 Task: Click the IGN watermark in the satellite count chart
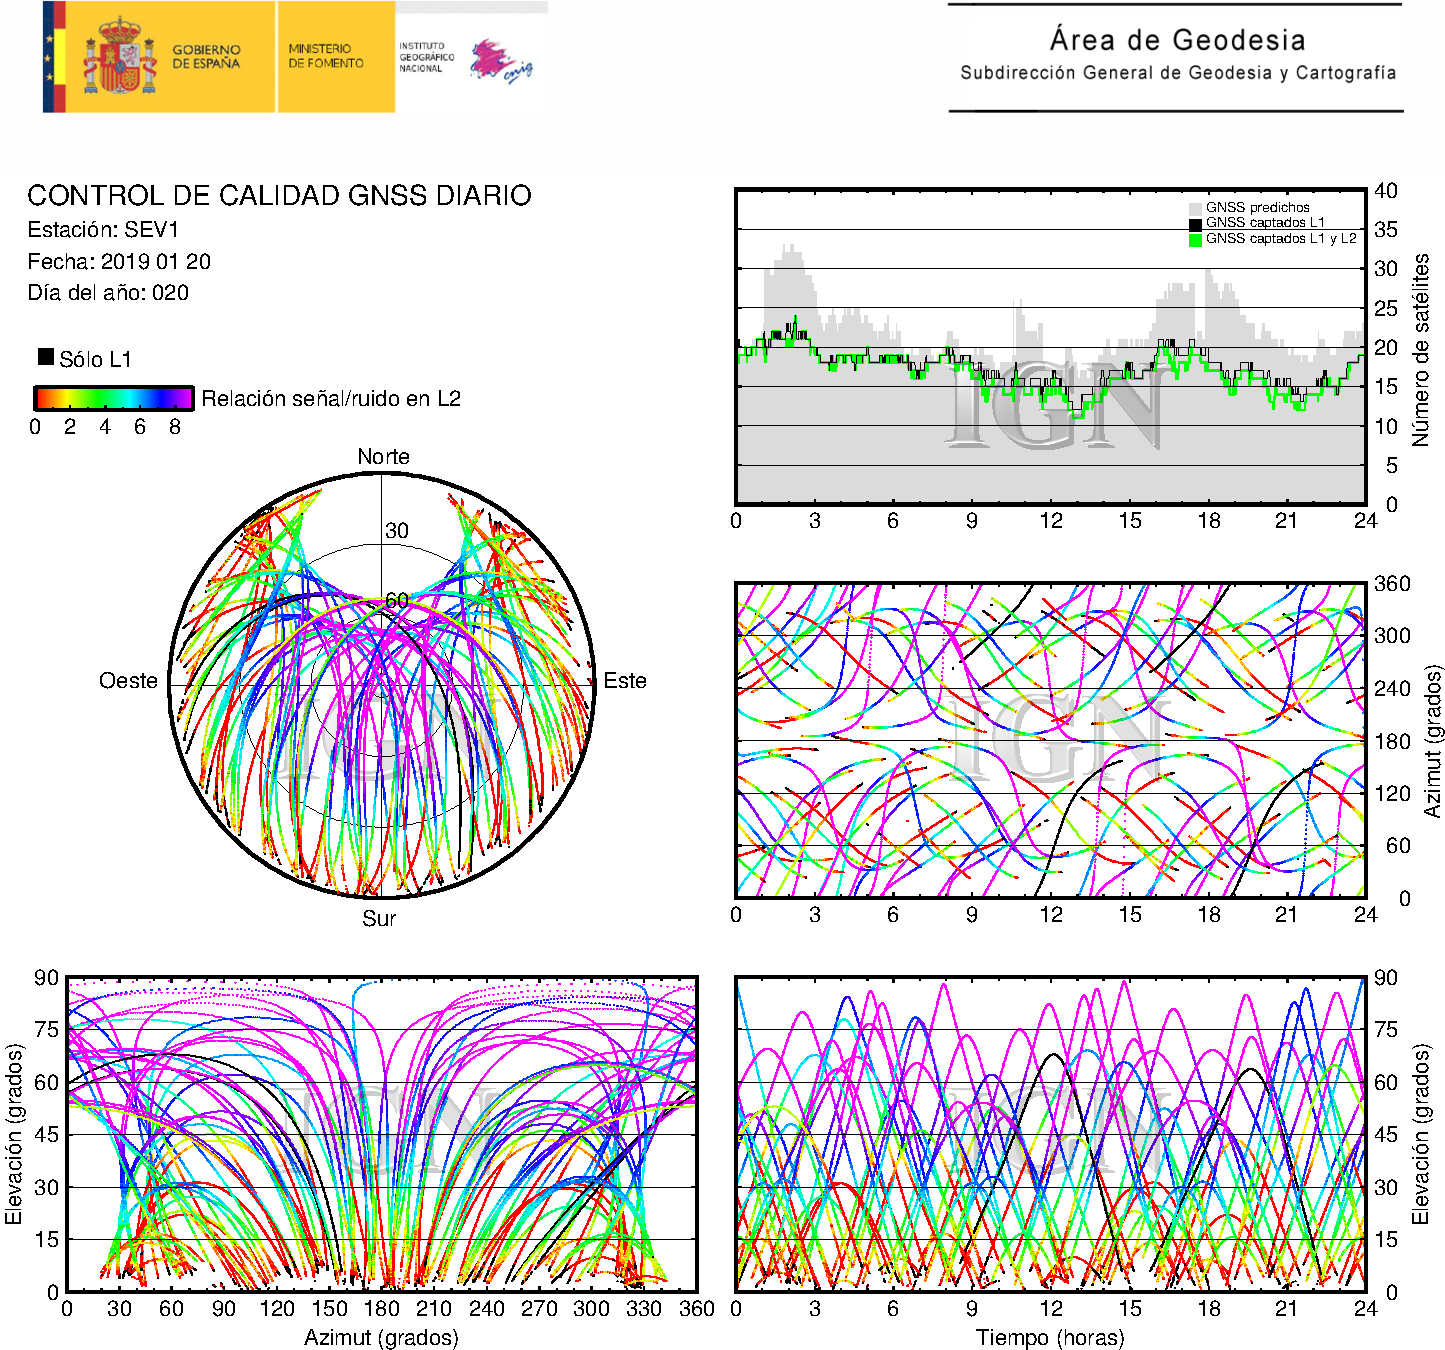pos(1055,405)
